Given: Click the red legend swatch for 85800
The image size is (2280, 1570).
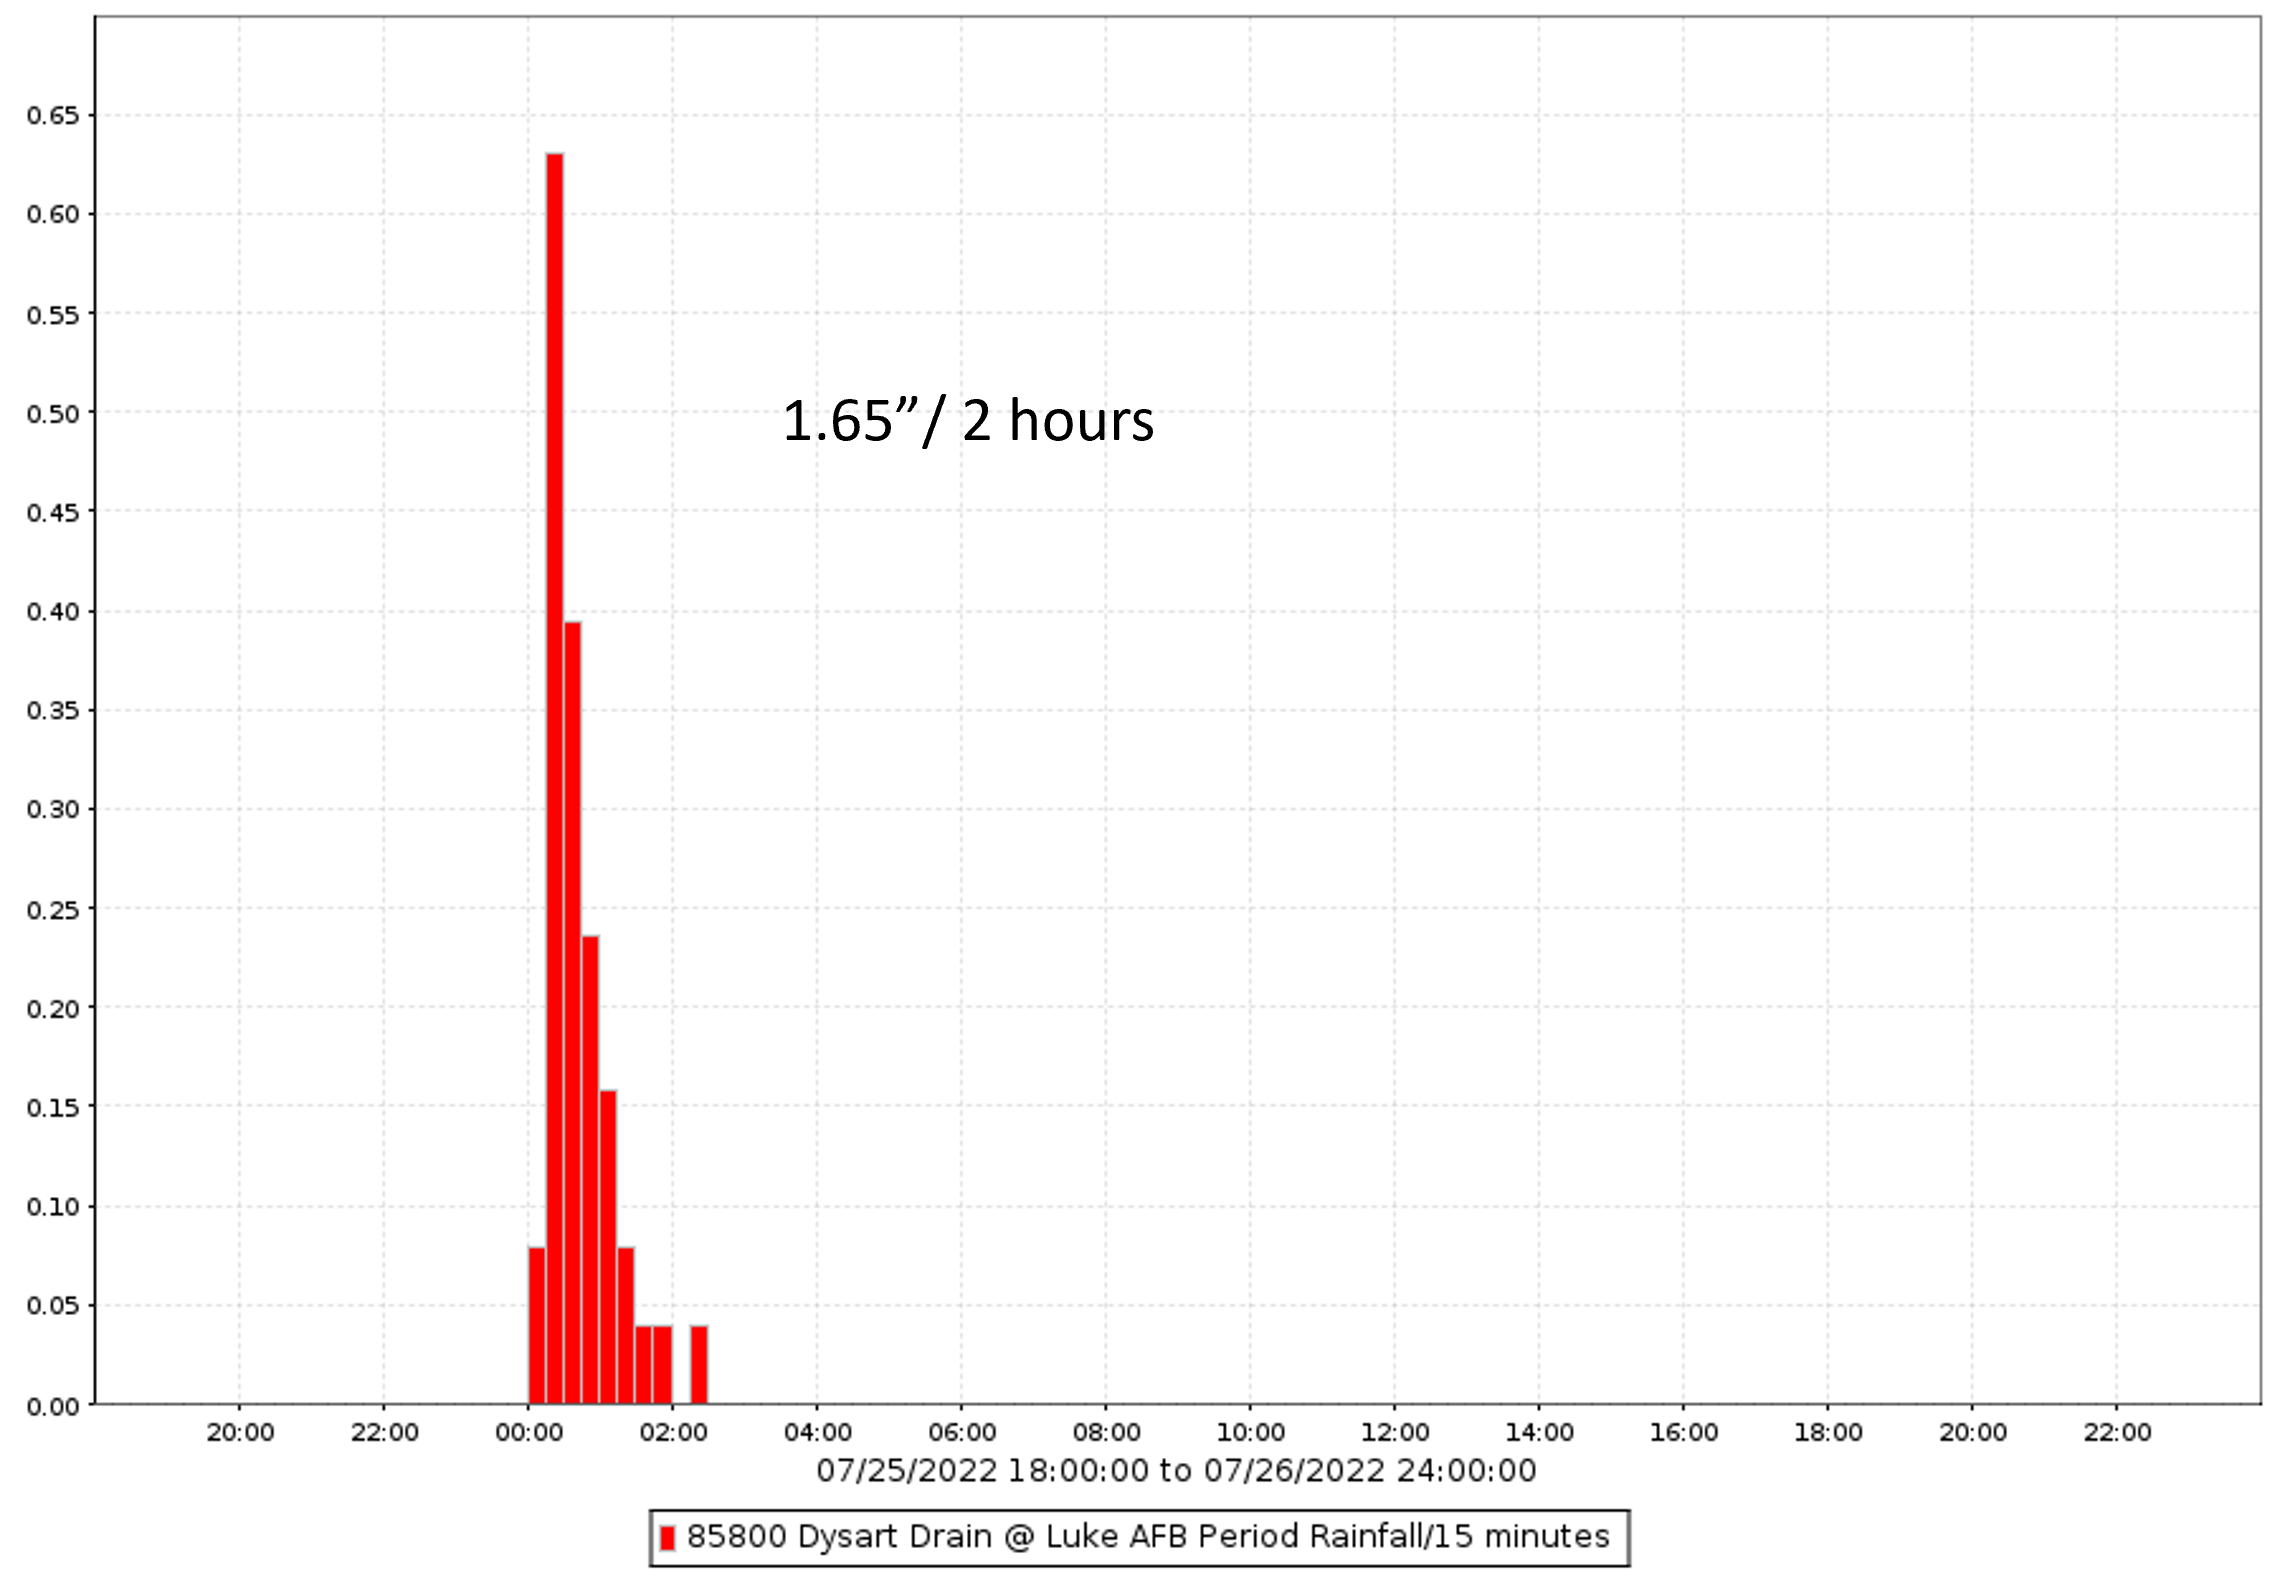Looking at the screenshot, I should (667, 1537).
